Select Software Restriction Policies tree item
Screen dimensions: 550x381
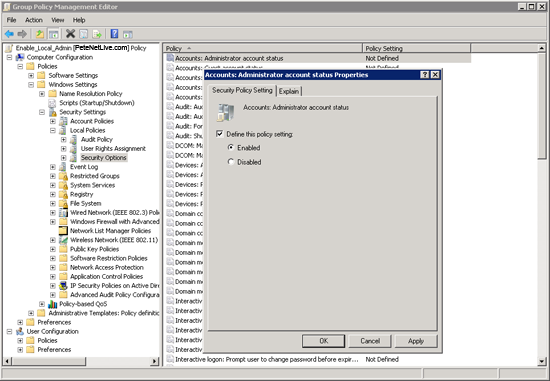109,258
